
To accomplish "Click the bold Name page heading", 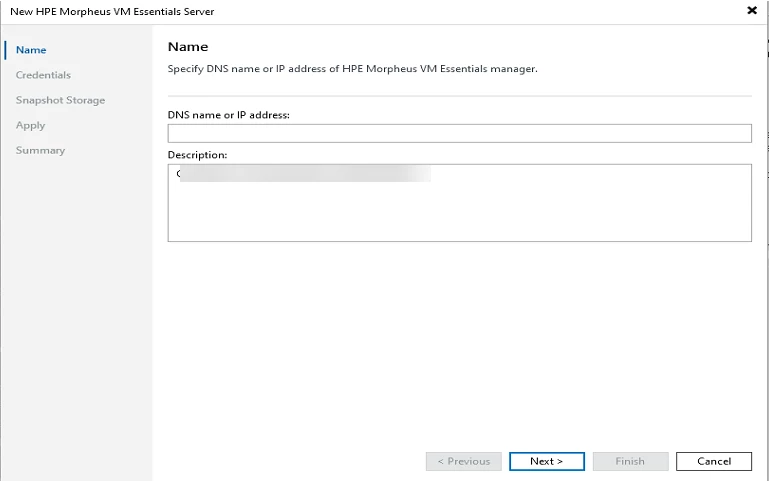I will pyautogui.click(x=188, y=47).
